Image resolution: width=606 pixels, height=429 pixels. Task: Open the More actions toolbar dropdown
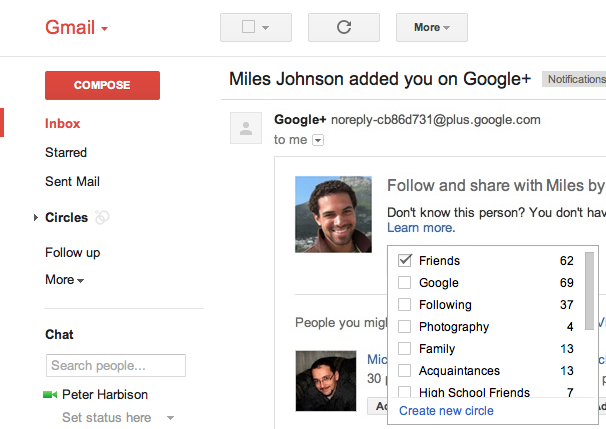432,27
